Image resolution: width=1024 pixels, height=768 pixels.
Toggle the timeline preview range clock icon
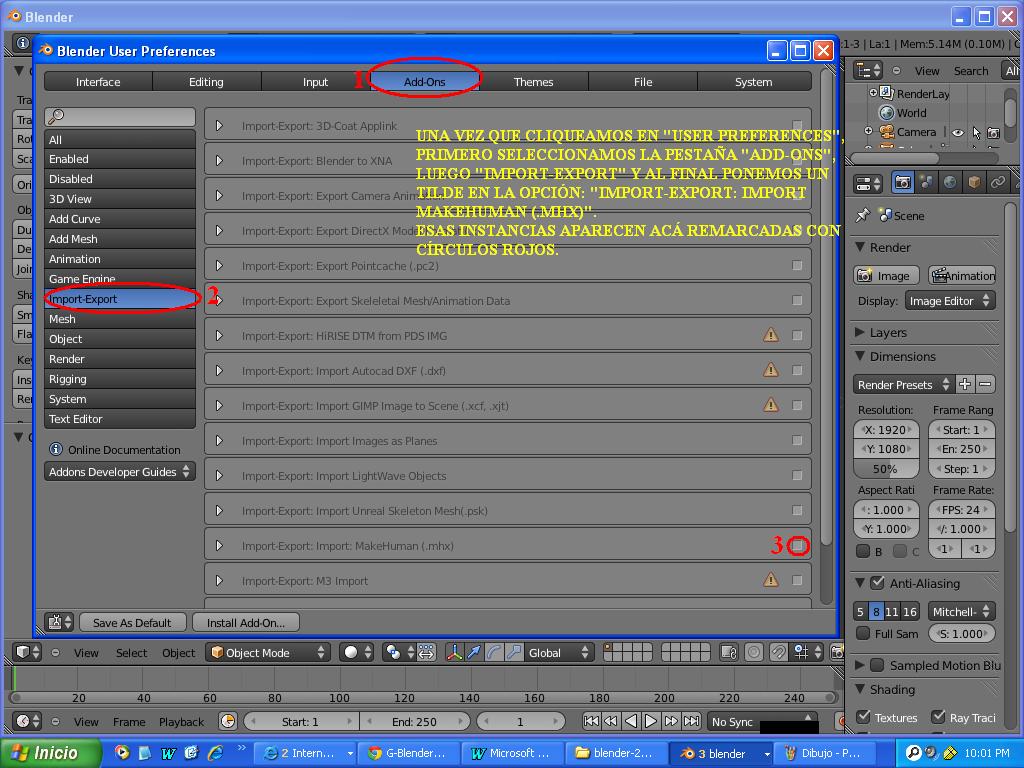pyautogui.click(x=228, y=722)
